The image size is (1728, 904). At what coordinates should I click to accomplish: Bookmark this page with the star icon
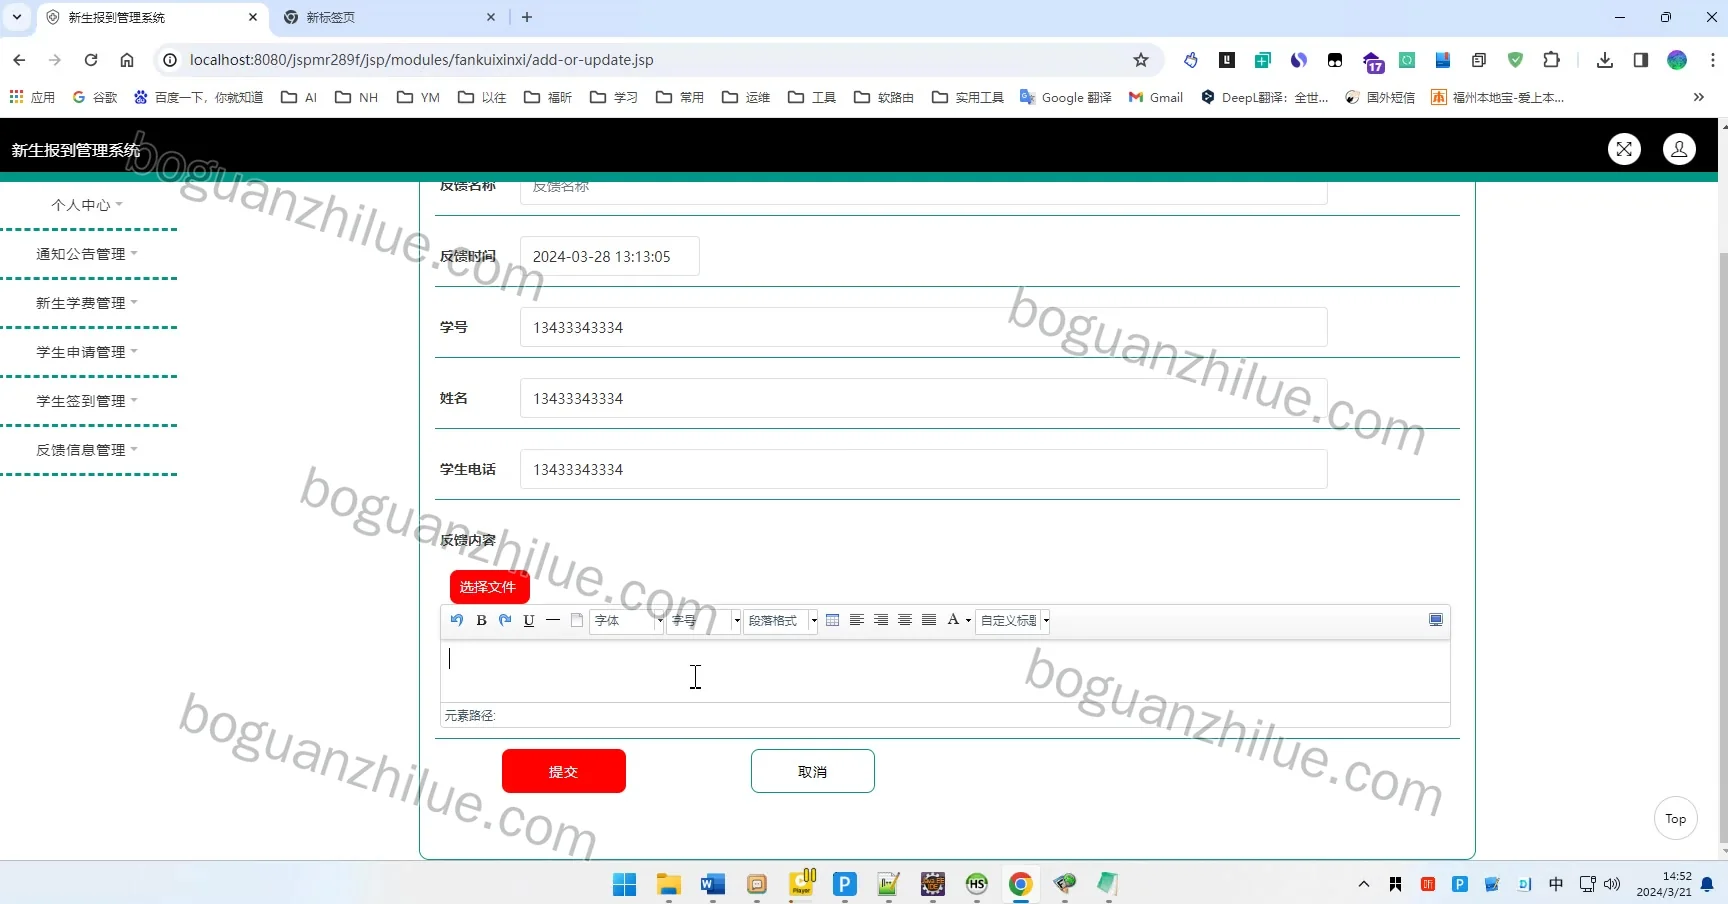pos(1141,60)
